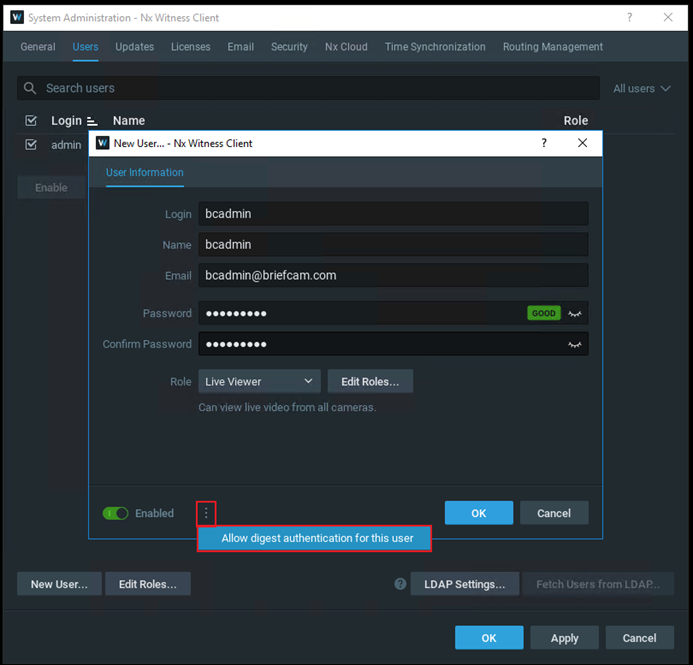Uncheck the admin user checkbox
The width and height of the screenshot is (693, 665).
[31, 144]
